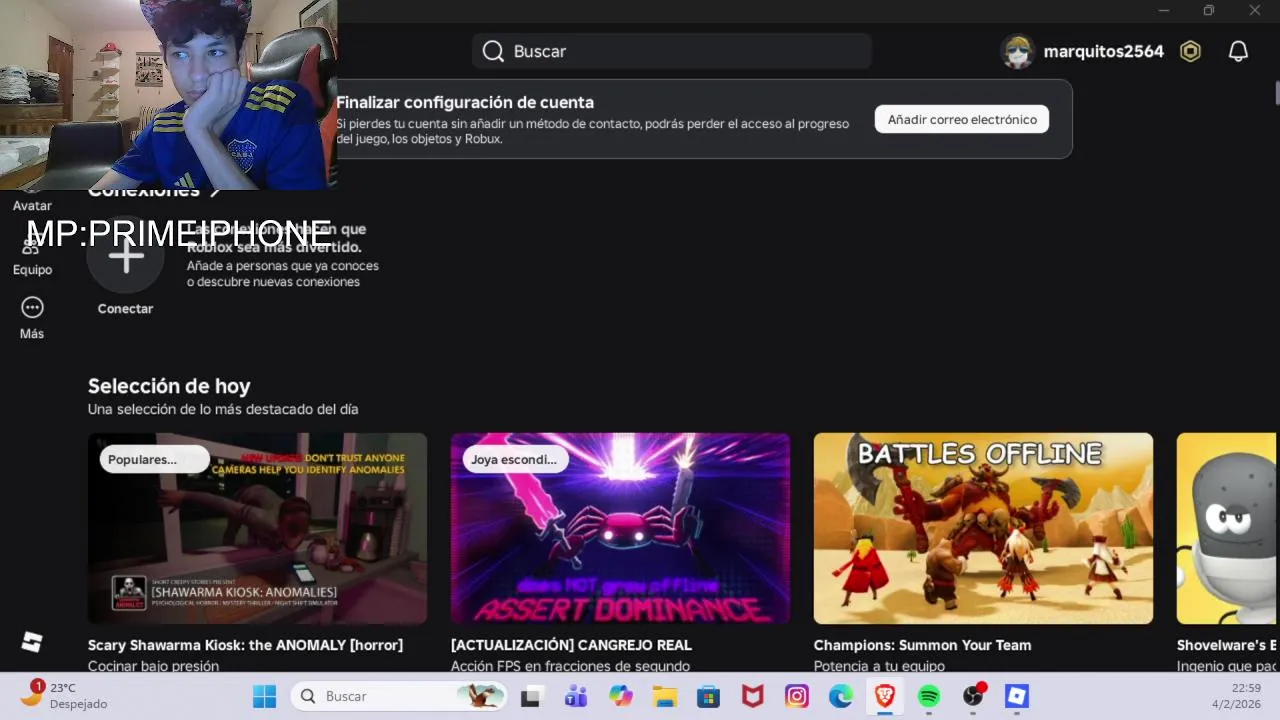Open Task View on the taskbar
The image size is (1280, 720).
pyautogui.click(x=530, y=696)
